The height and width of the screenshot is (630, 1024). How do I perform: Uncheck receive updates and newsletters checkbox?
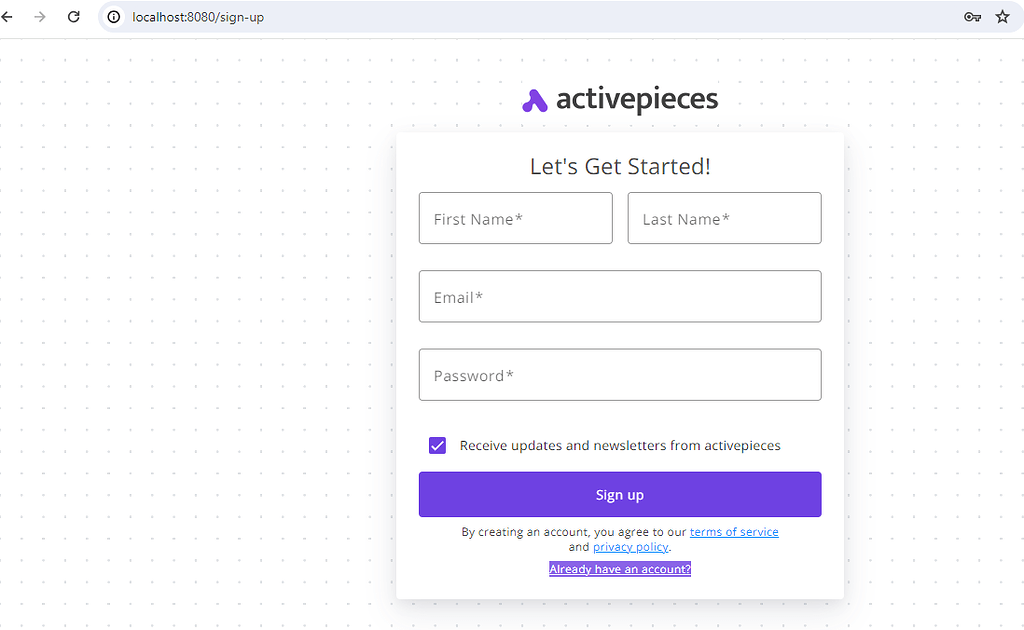437,445
